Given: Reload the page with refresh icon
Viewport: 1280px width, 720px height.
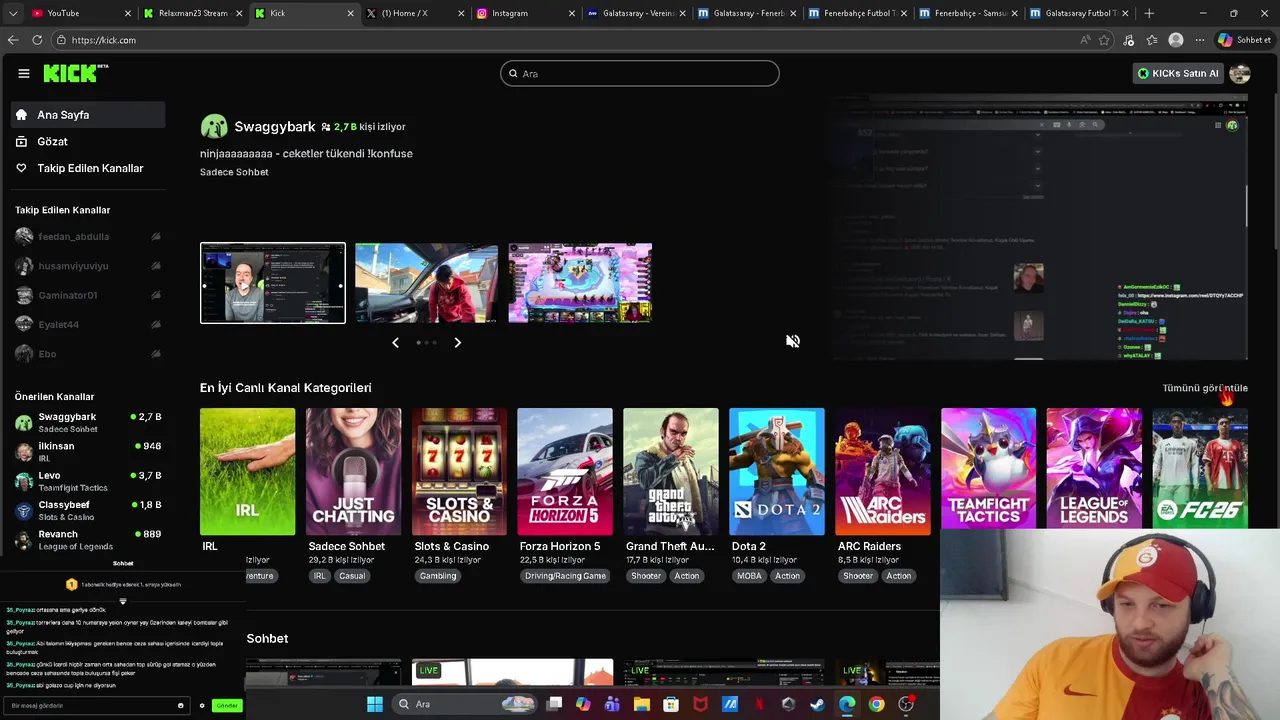Looking at the screenshot, I should (x=37, y=40).
